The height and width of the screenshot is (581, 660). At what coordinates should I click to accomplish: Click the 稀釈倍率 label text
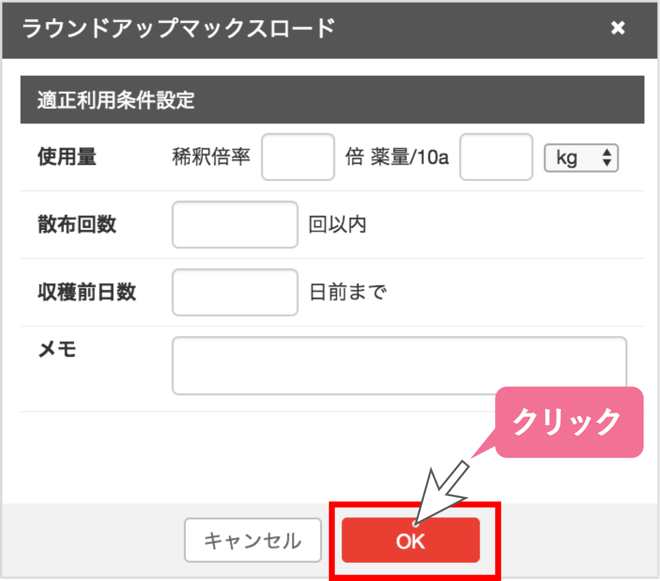click(x=211, y=158)
